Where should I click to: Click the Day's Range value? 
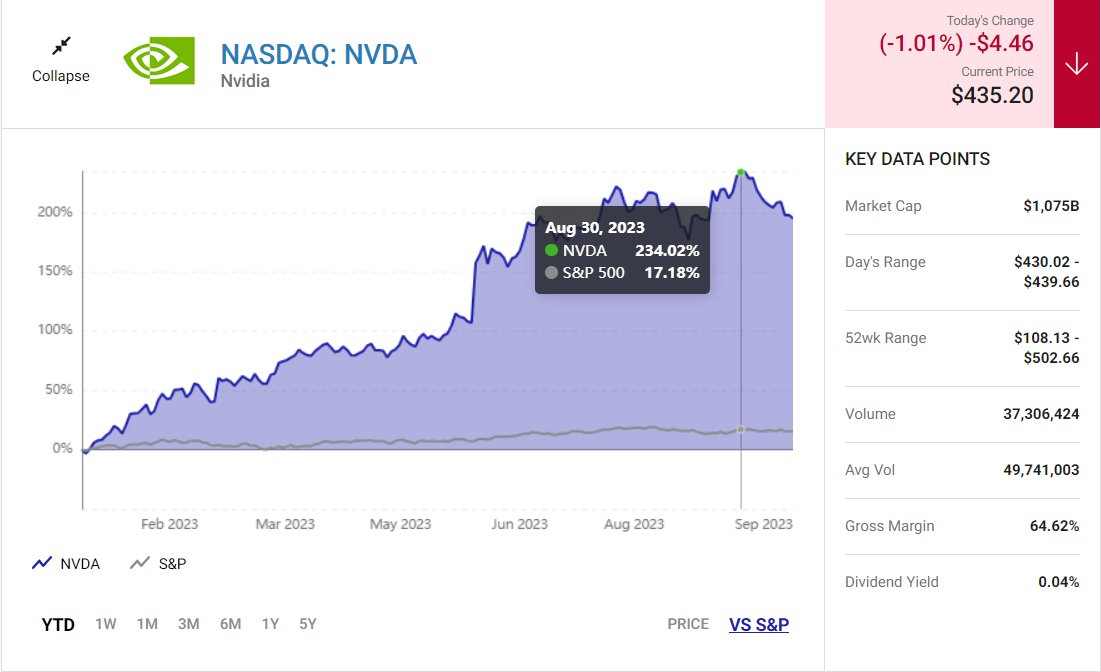pyautogui.click(x=1046, y=272)
